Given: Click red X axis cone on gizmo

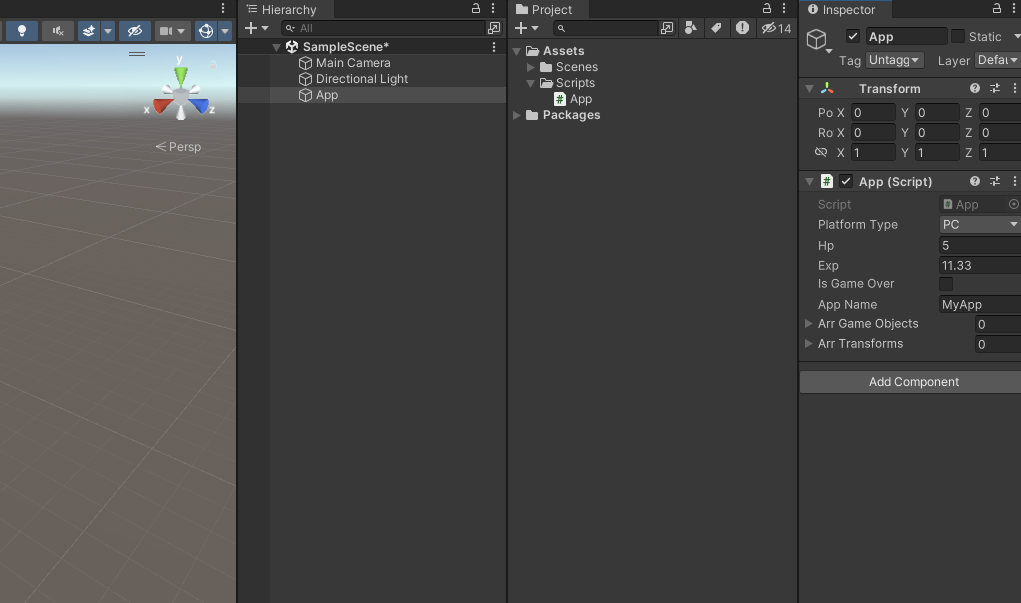Looking at the screenshot, I should click(x=163, y=105).
